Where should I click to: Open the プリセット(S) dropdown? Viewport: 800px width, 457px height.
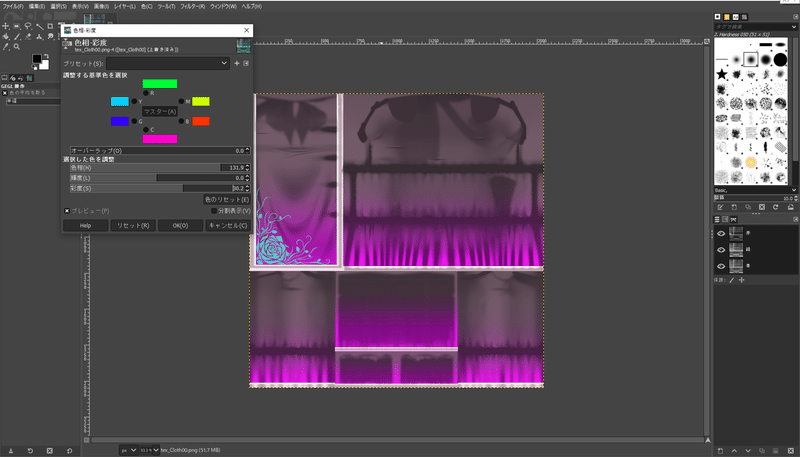[x=168, y=63]
